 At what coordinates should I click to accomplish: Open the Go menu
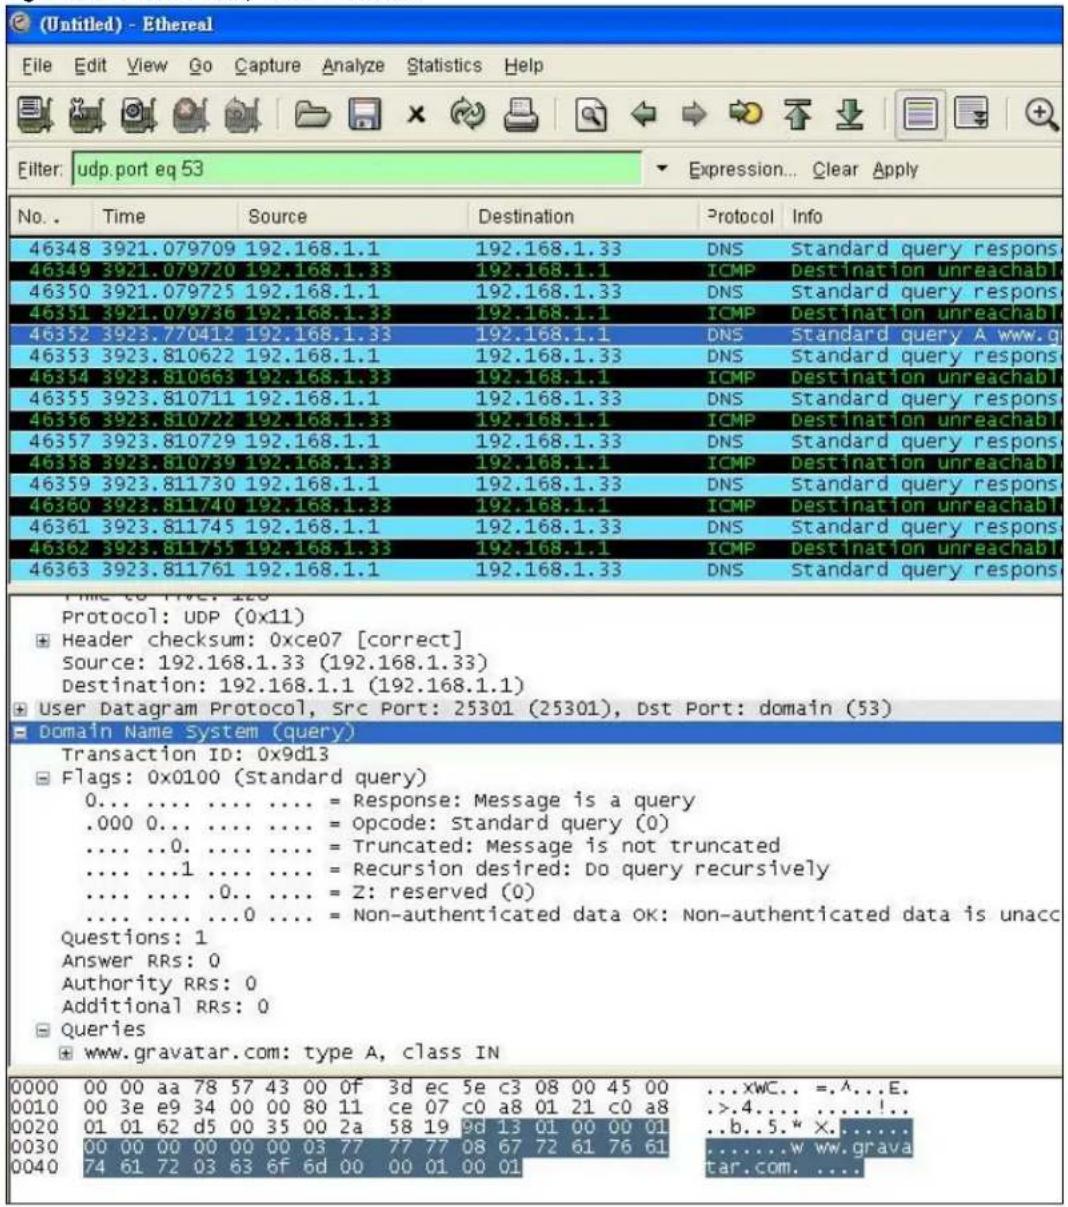pos(201,65)
